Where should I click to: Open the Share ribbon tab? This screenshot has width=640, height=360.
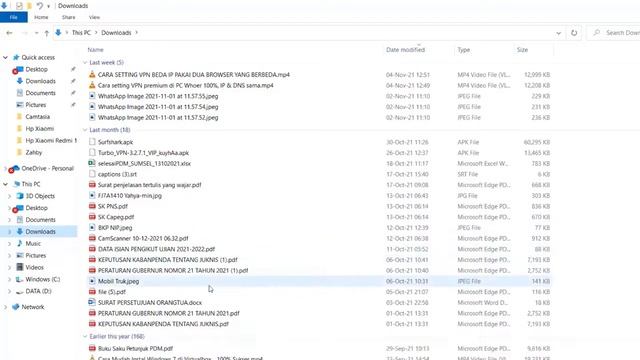coord(68,17)
